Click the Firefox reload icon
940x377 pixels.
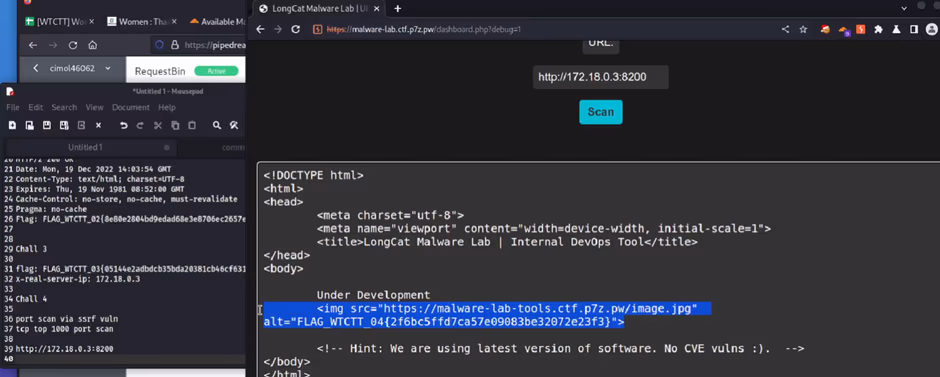tap(73, 45)
